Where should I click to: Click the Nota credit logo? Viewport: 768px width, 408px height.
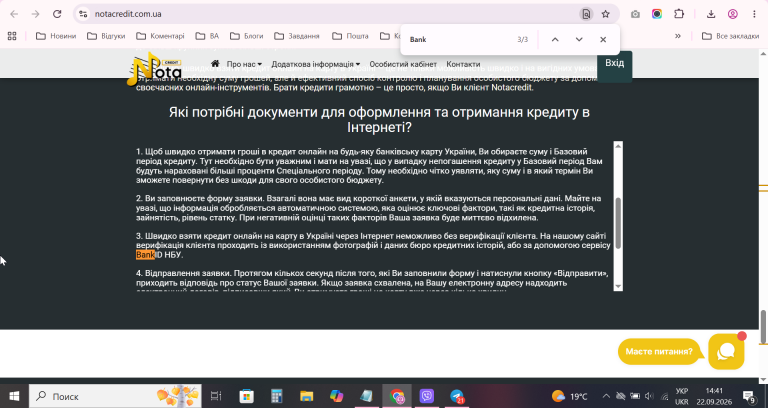pos(154,70)
